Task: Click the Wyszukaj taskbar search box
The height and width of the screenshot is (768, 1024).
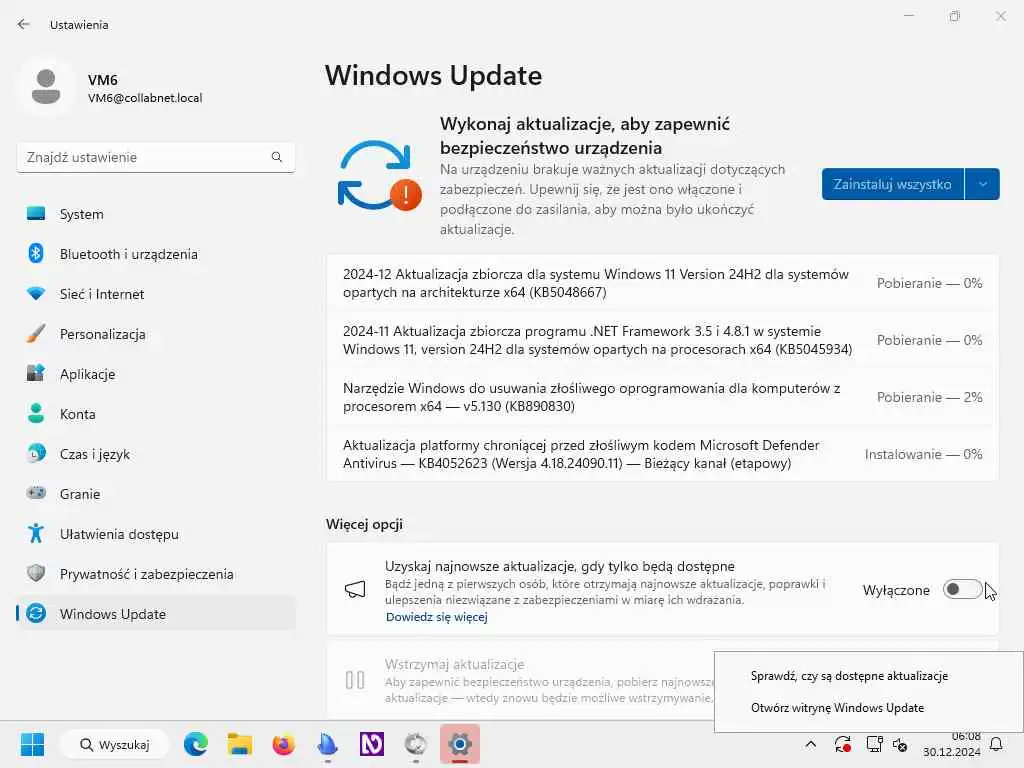Action: tap(114, 744)
